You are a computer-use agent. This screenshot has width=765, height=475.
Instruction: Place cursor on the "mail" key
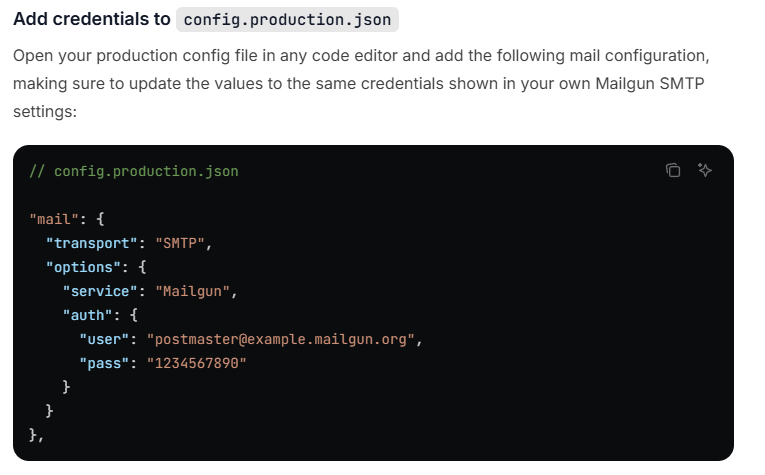54,219
